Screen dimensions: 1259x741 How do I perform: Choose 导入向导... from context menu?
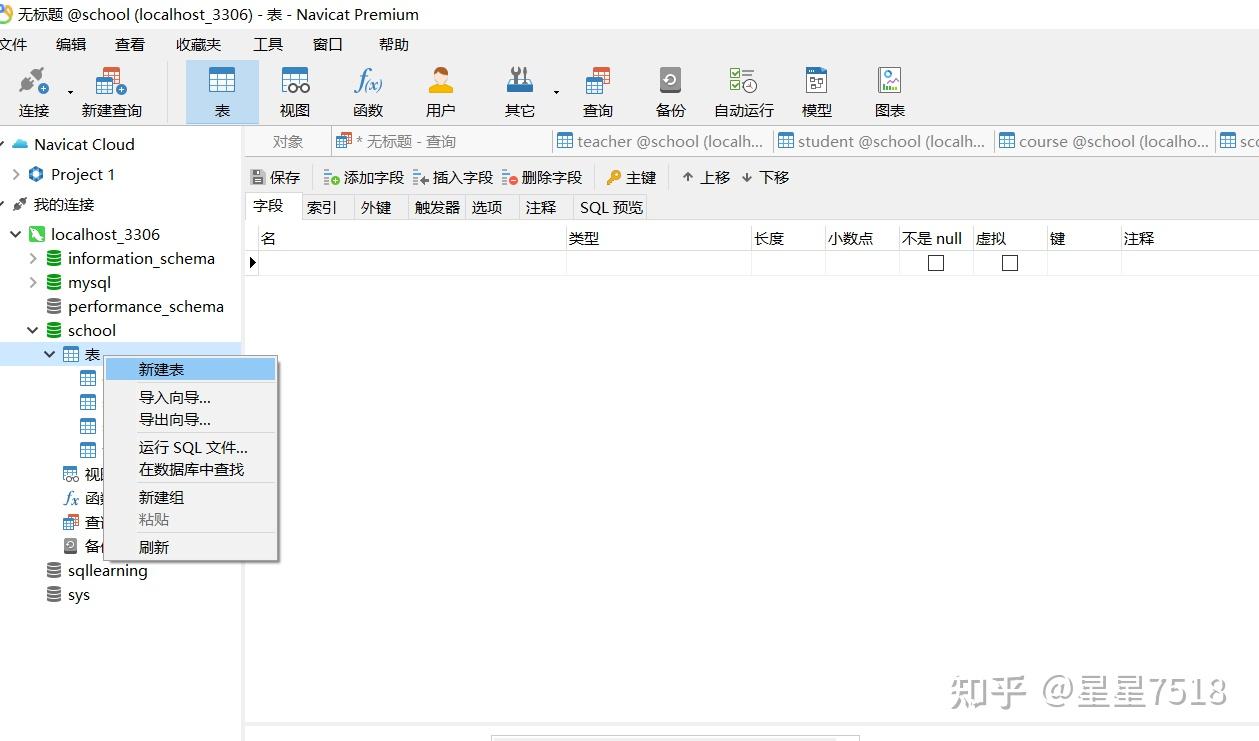[x=190, y=397]
